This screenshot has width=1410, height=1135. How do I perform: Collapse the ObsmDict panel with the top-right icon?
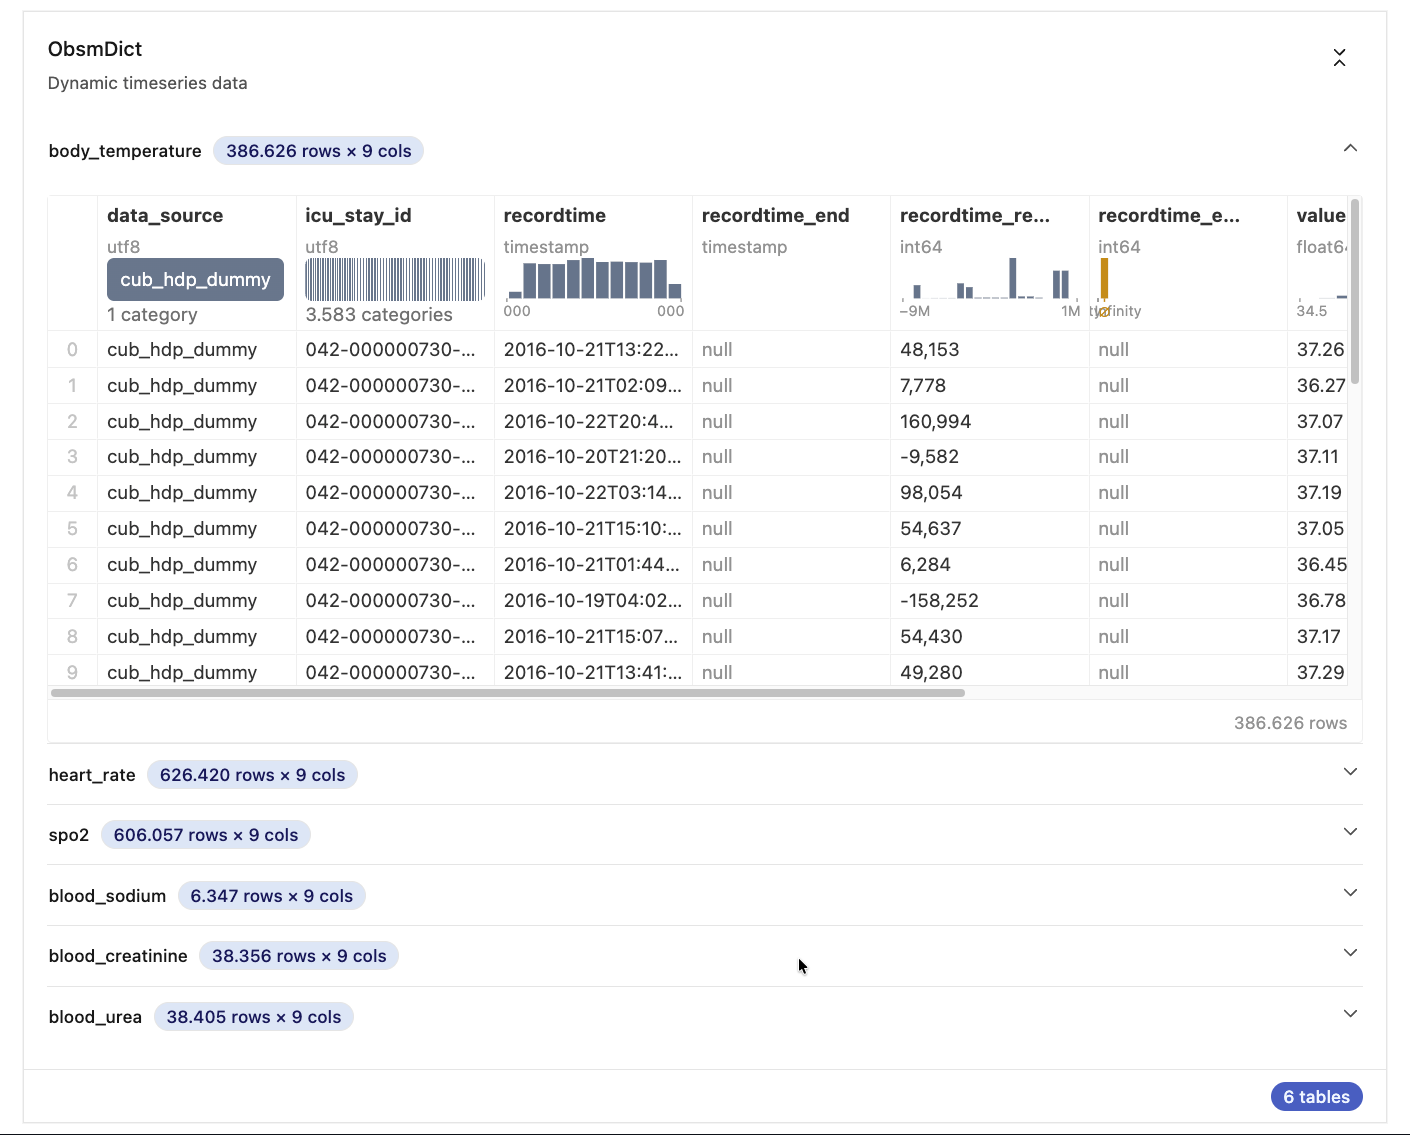tap(1339, 58)
